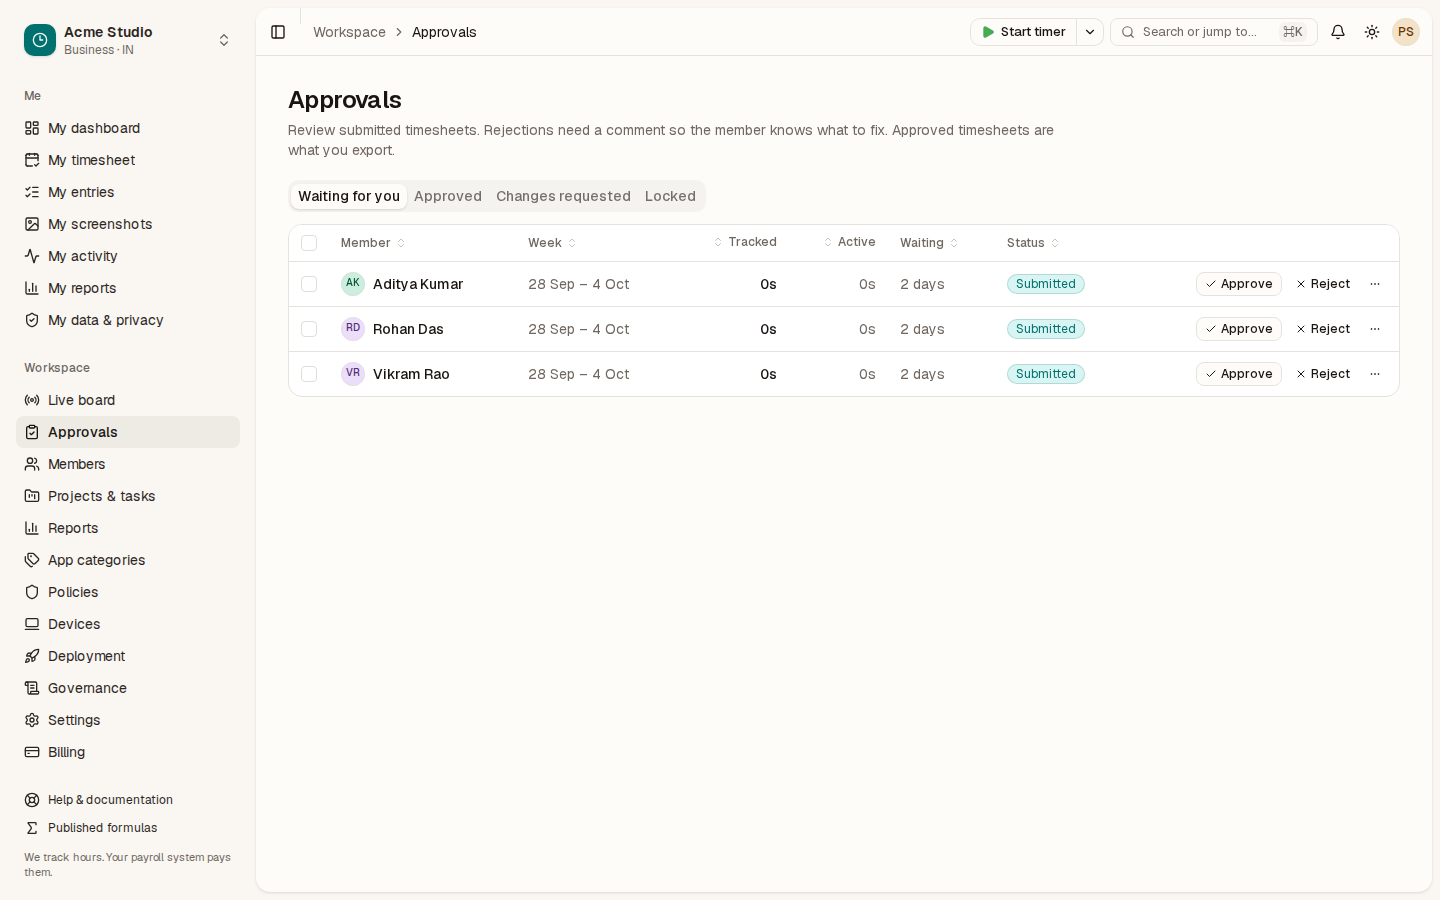Open the Workspace breadcrumb link
The width and height of the screenshot is (1440, 900).
pos(349,32)
